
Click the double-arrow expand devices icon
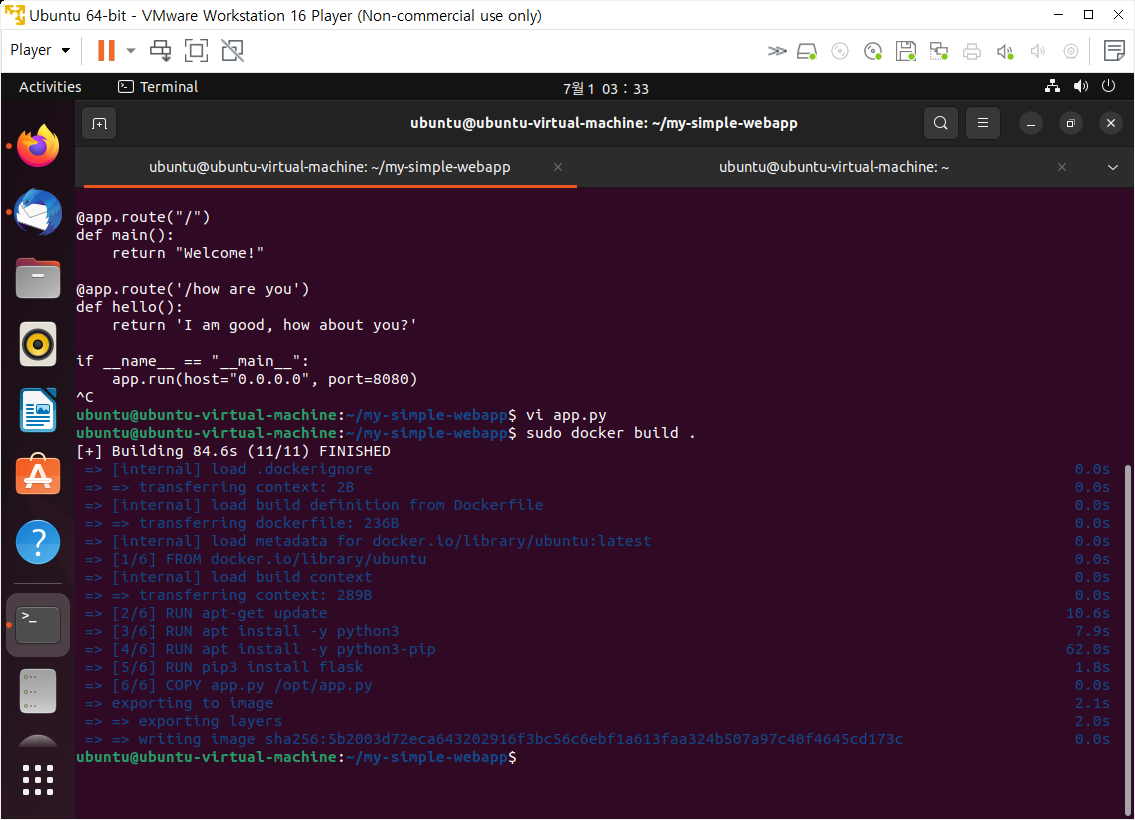click(777, 51)
